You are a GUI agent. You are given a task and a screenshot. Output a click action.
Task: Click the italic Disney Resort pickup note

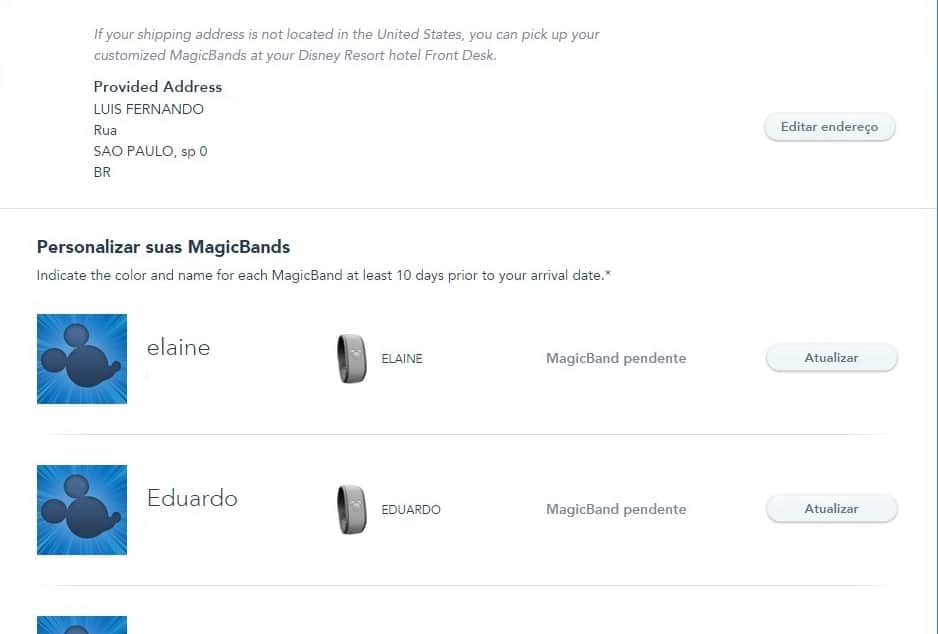tap(346, 44)
